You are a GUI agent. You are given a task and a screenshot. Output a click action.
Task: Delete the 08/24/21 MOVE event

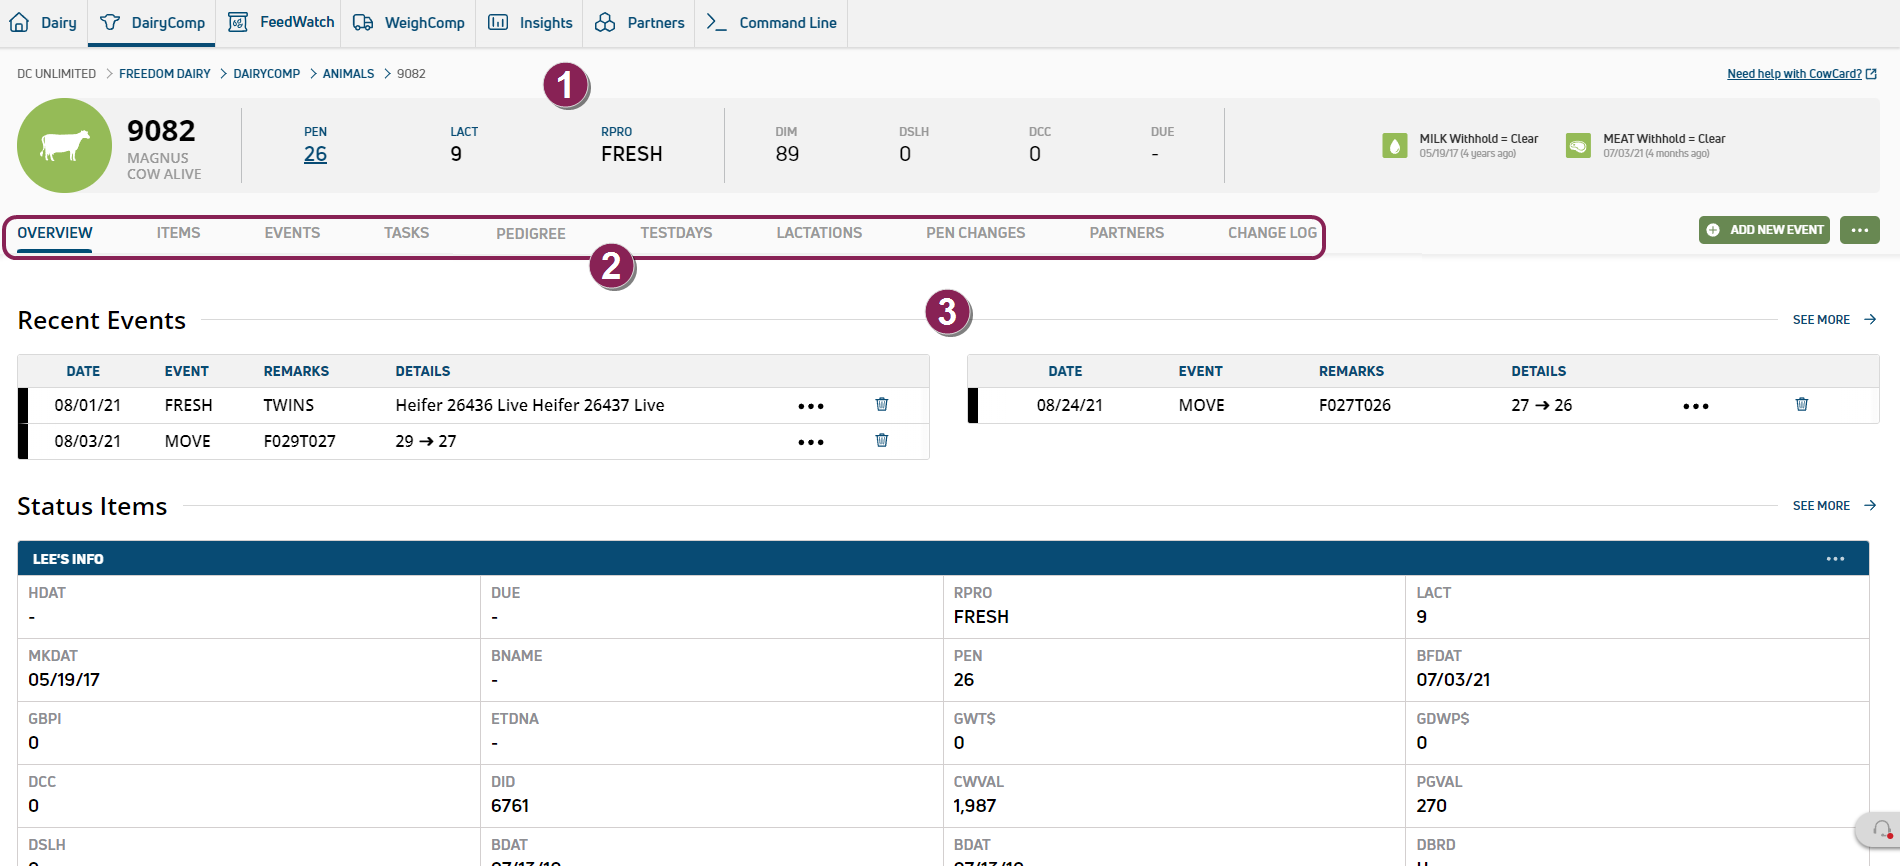point(1801,404)
